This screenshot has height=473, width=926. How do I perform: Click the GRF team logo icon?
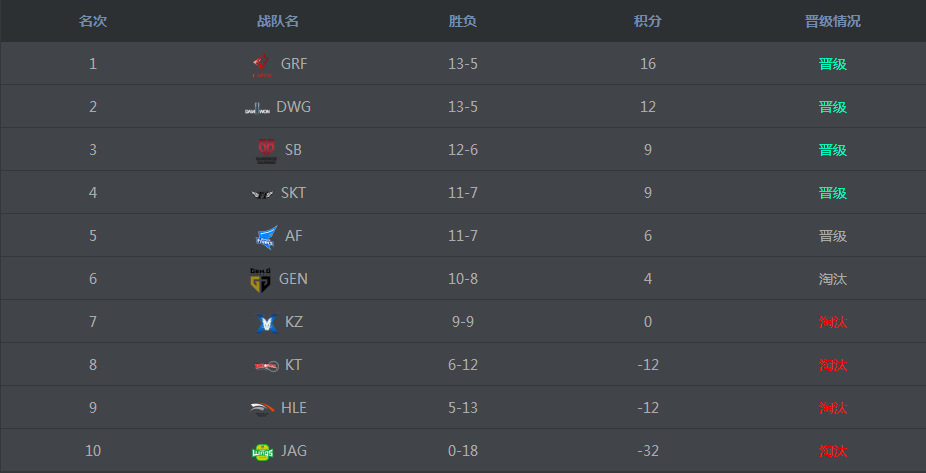click(261, 65)
